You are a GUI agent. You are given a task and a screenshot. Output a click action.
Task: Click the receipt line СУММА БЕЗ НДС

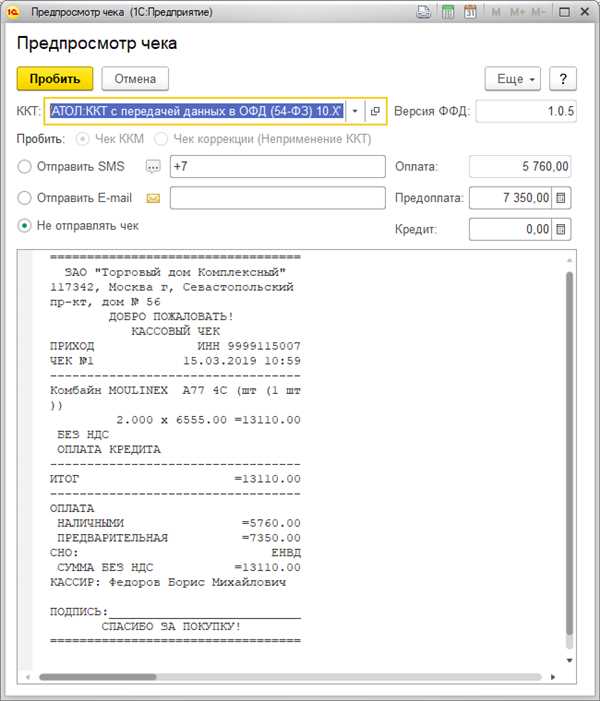coord(179,567)
